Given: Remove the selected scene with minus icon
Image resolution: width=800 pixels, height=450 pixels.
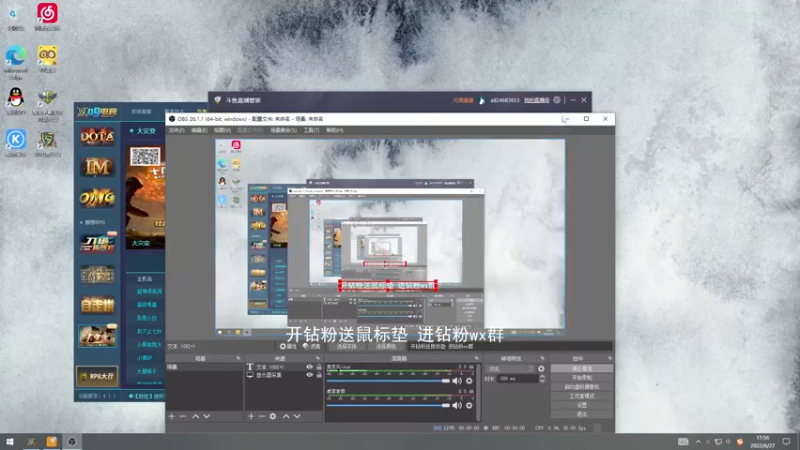Looking at the screenshot, I should click(183, 416).
